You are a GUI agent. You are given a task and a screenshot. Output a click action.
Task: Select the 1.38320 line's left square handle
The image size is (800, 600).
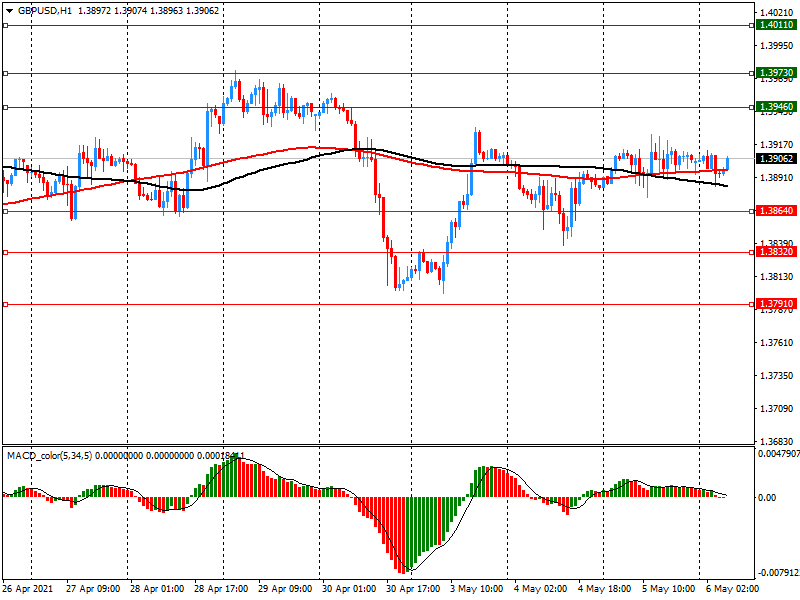[6, 252]
